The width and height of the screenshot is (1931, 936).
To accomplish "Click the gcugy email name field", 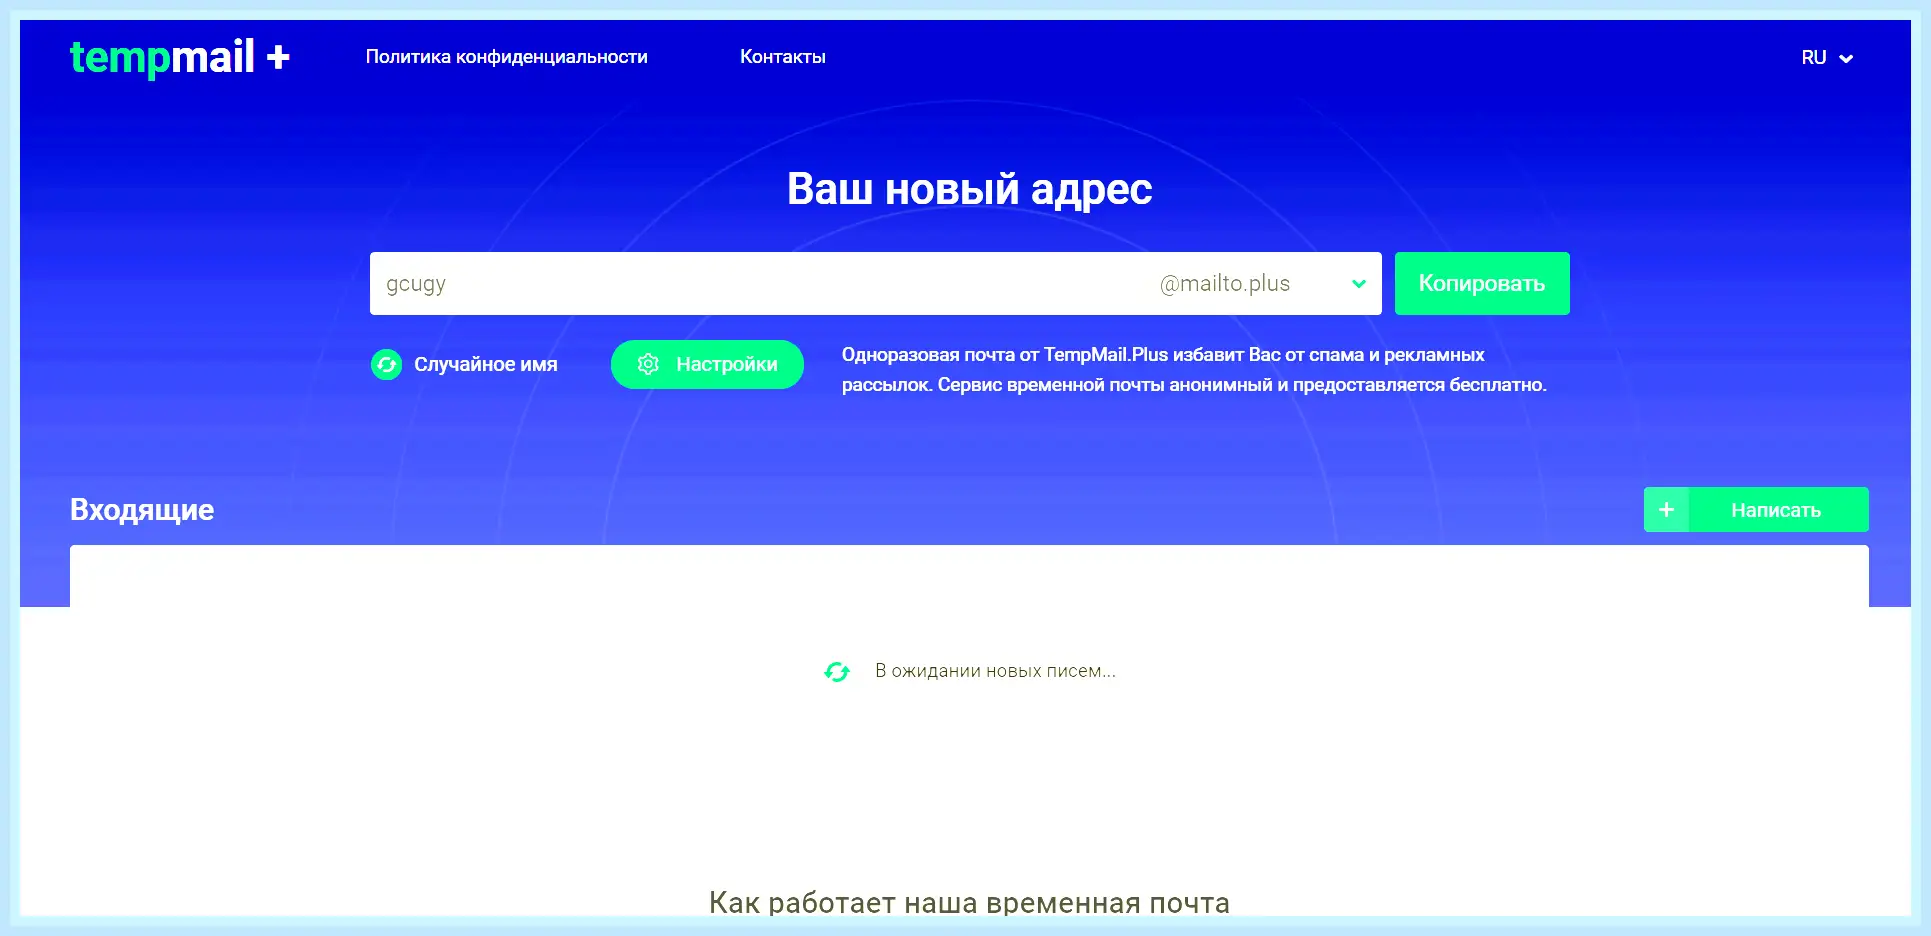I will tap(760, 283).
